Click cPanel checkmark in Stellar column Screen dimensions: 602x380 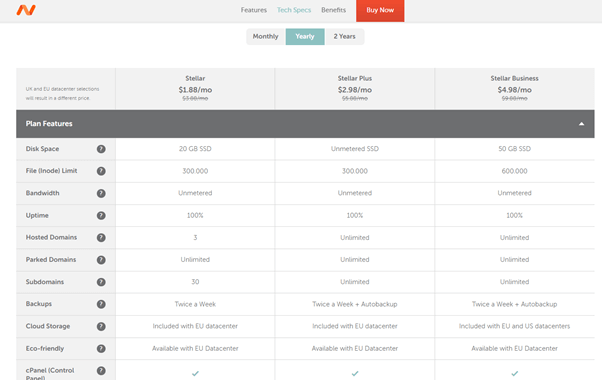(195, 373)
